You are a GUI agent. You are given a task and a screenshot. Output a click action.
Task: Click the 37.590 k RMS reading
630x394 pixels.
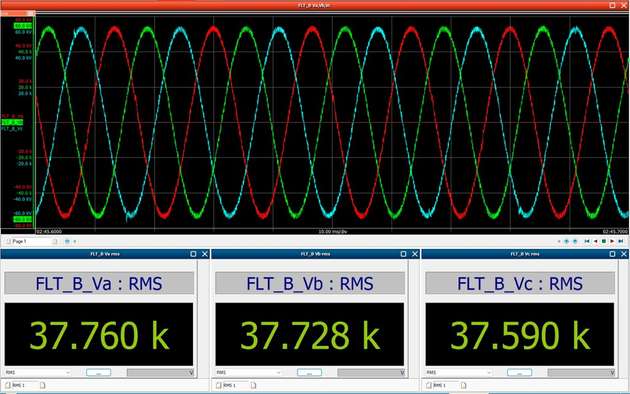520,335
